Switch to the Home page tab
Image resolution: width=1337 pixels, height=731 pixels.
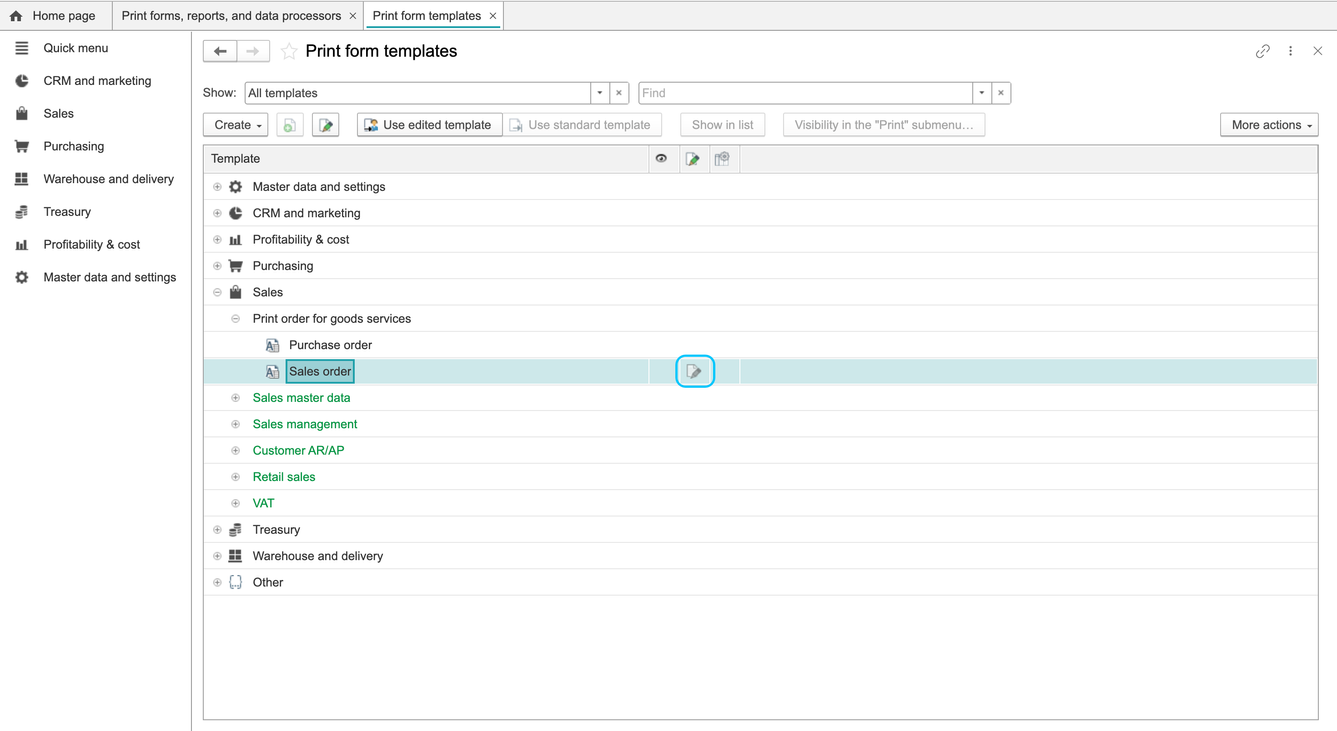pos(54,16)
